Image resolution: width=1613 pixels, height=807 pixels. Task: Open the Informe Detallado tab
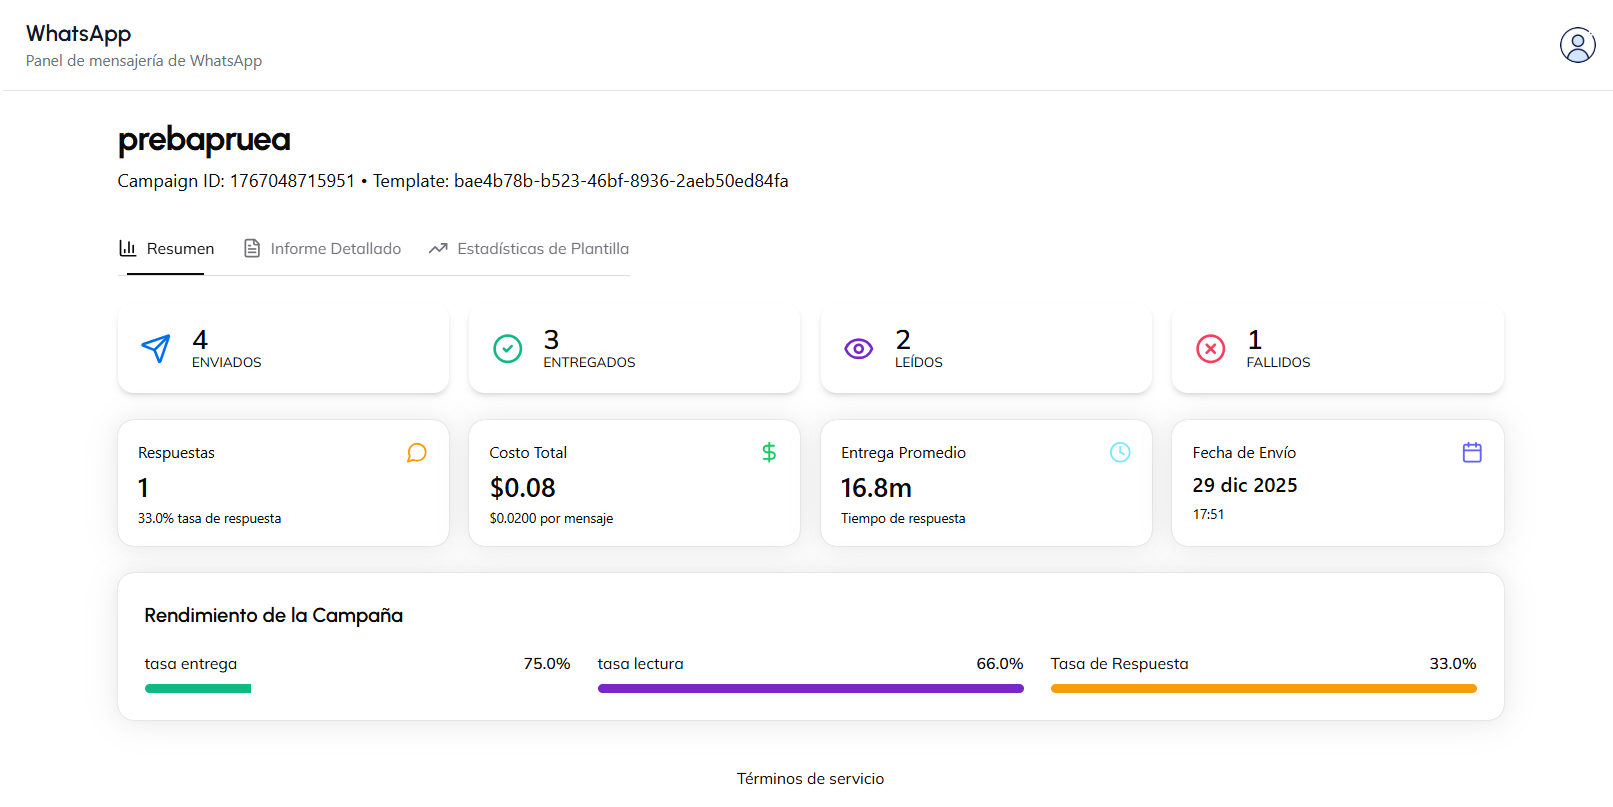(323, 249)
